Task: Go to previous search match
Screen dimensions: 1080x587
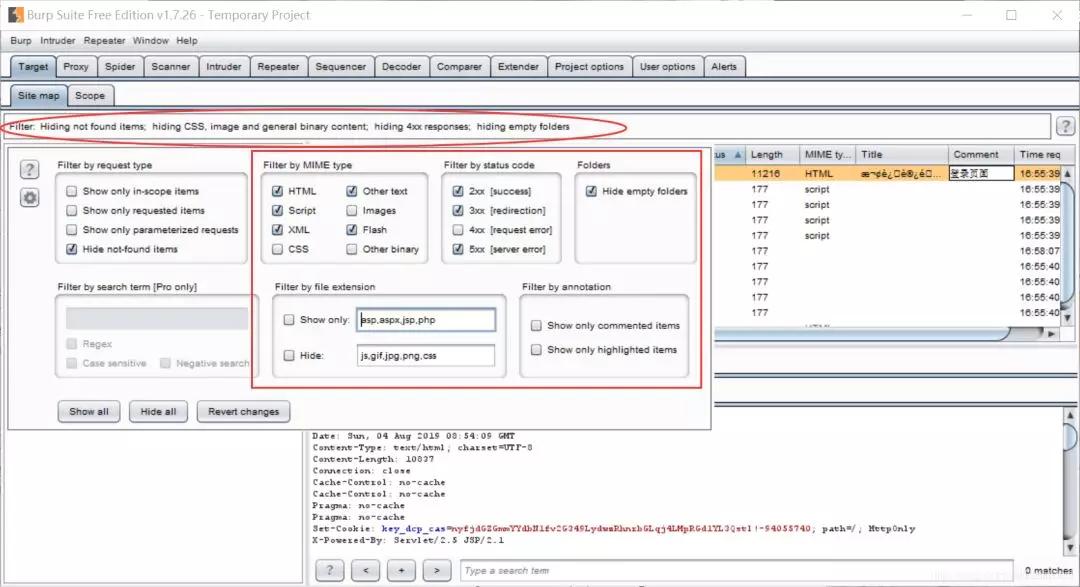Action: (365, 570)
